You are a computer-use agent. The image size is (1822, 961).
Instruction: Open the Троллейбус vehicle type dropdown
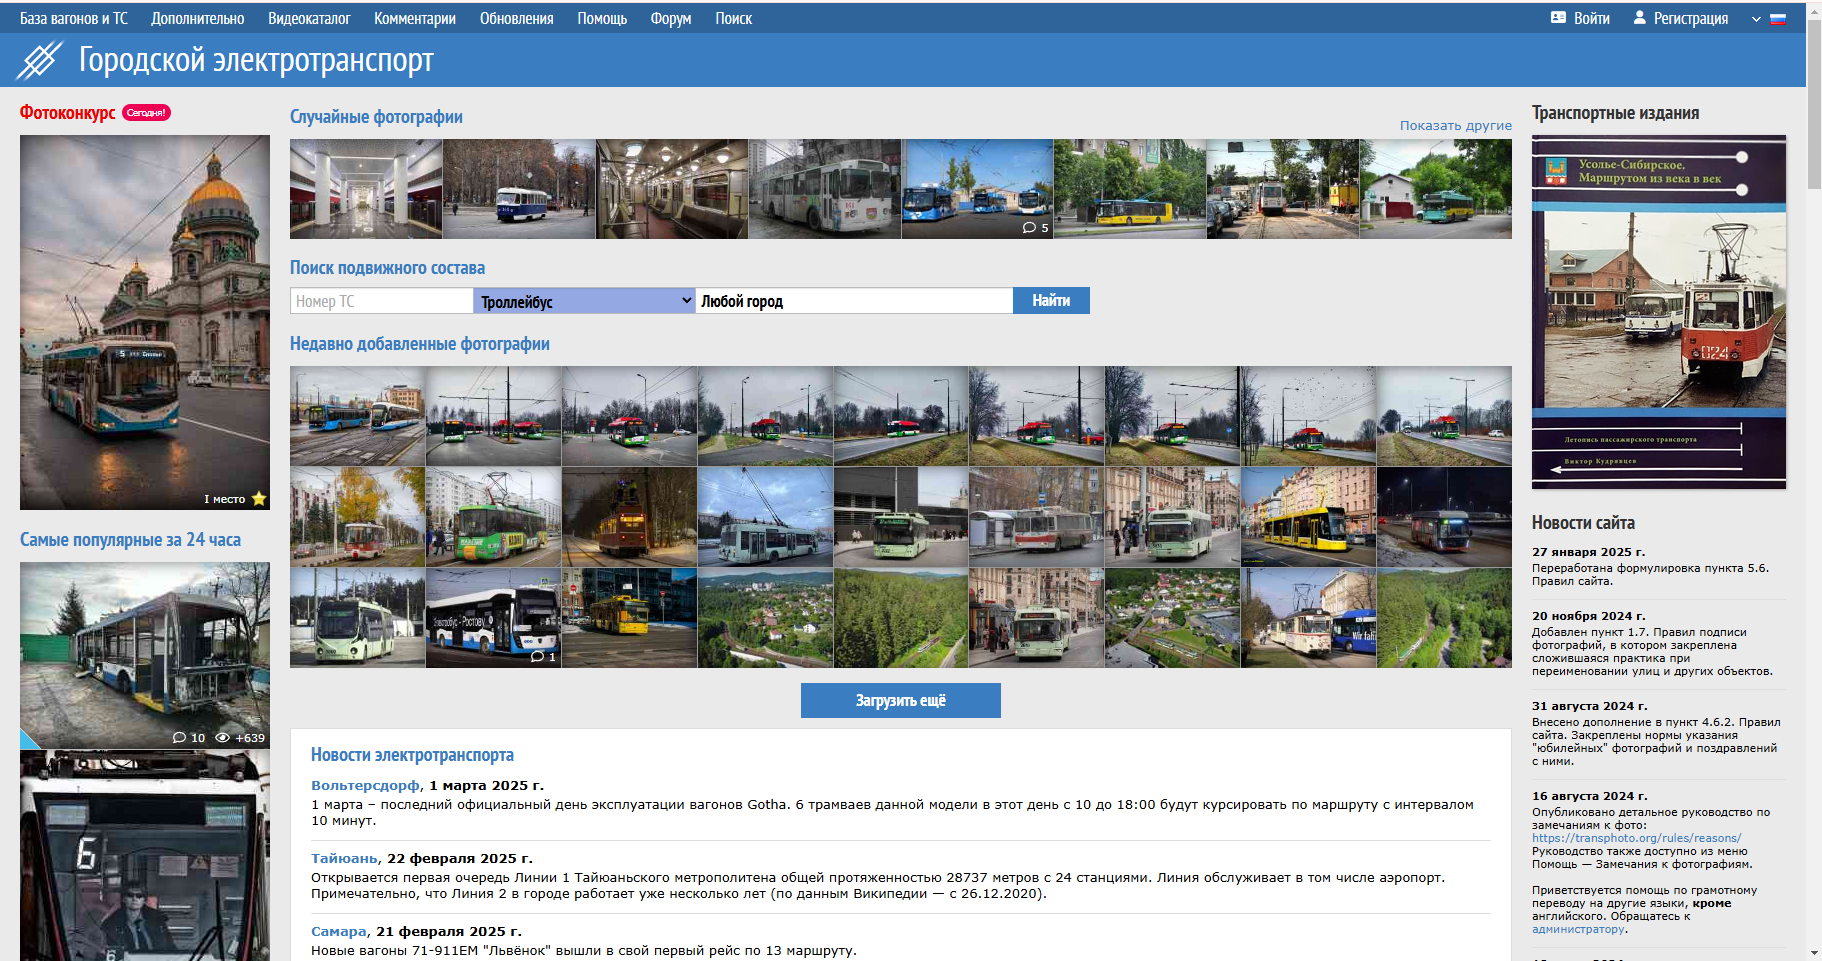[584, 301]
